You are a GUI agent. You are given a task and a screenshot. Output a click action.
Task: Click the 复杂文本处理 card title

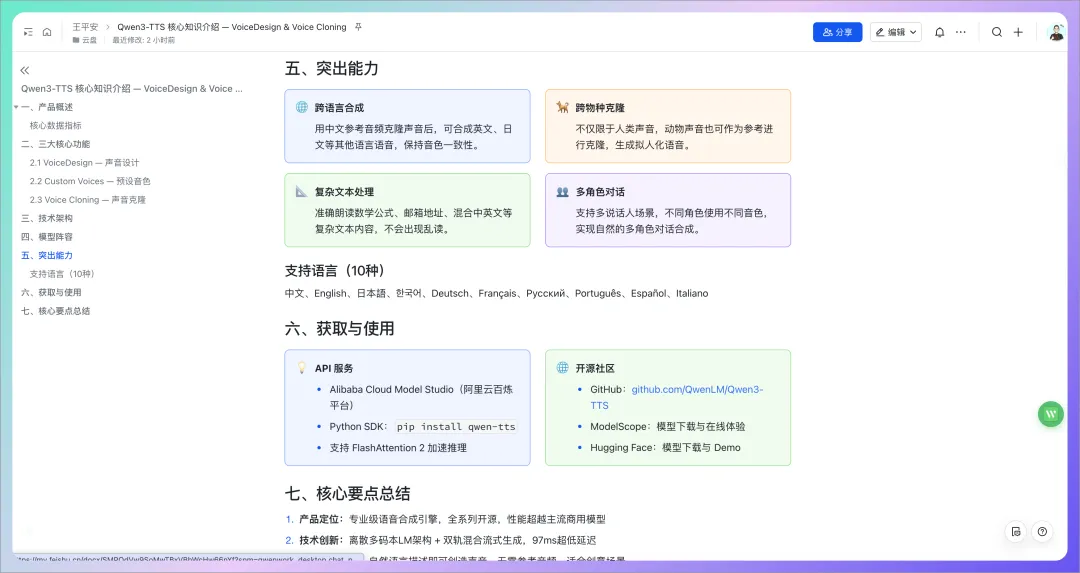click(344, 191)
